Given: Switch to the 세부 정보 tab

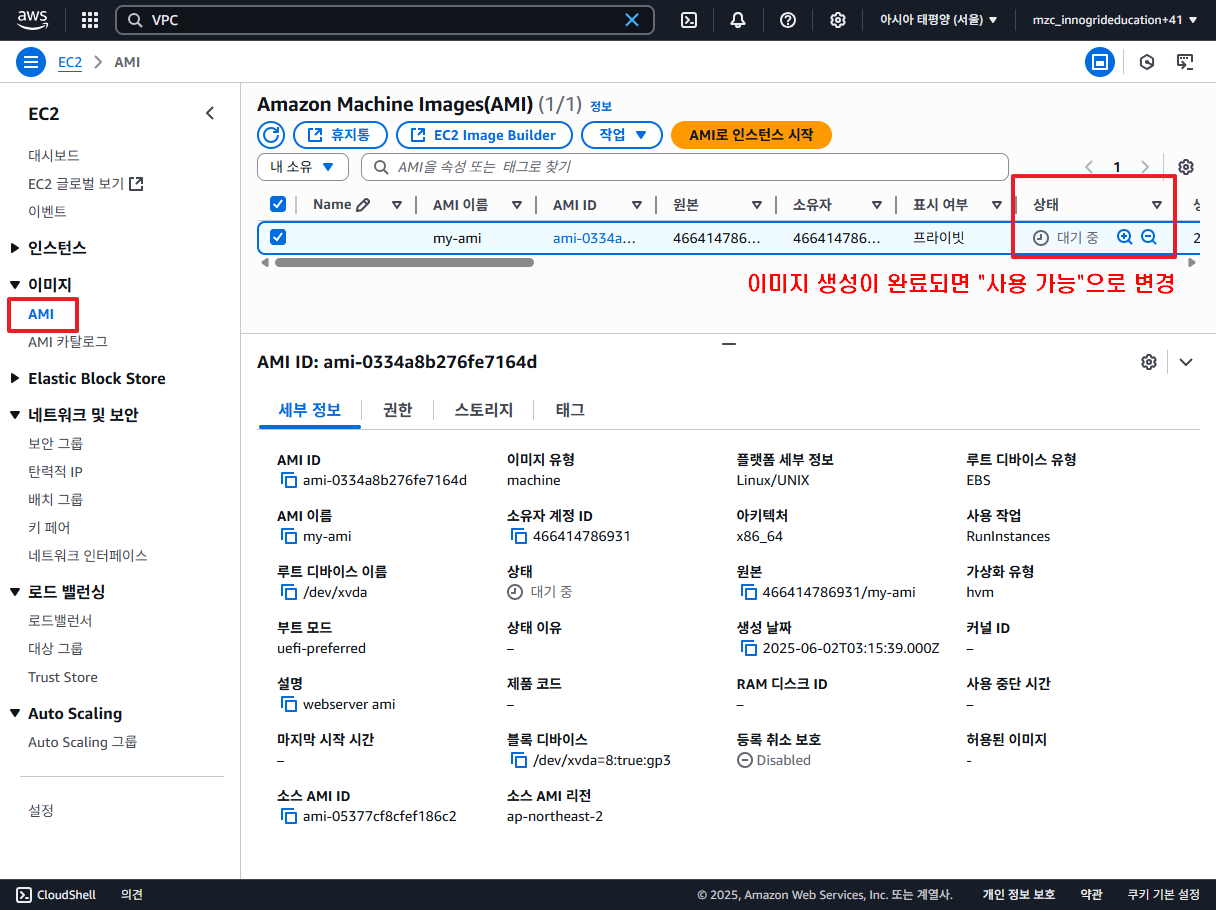Looking at the screenshot, I should tap(309, 410).
